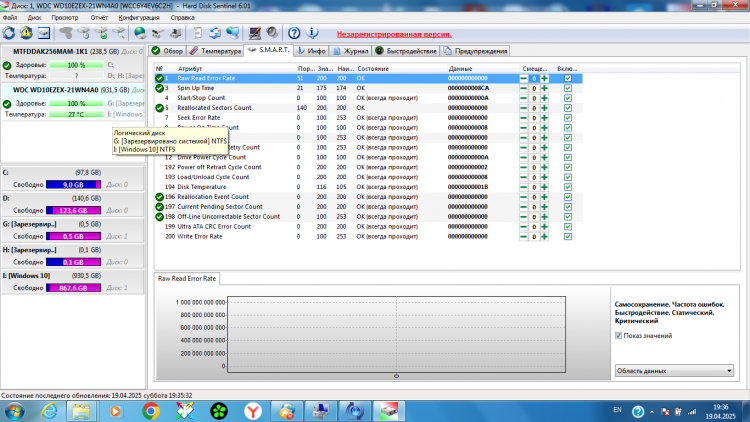This screenshot has height=422, width=750.
Task: Open the Диск menu
Action: 34,18
